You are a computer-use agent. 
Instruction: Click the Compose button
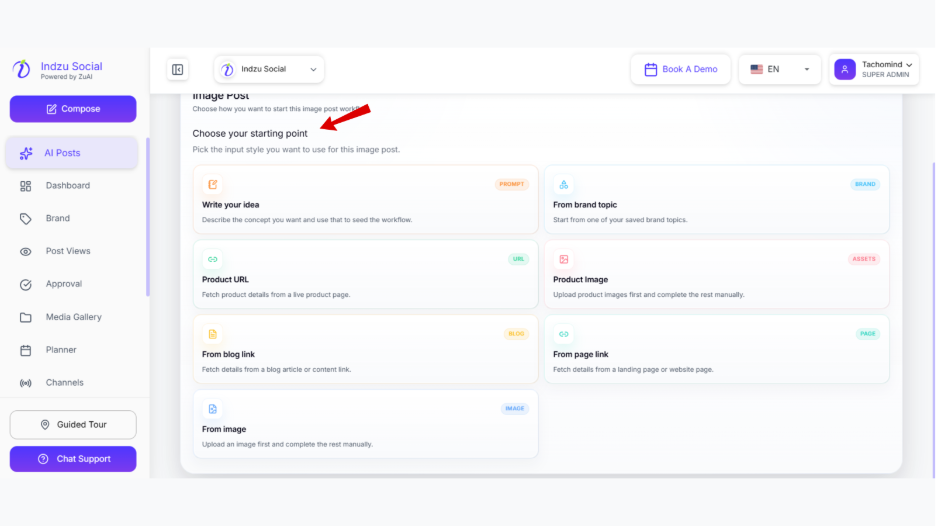[x=73, y=109]
